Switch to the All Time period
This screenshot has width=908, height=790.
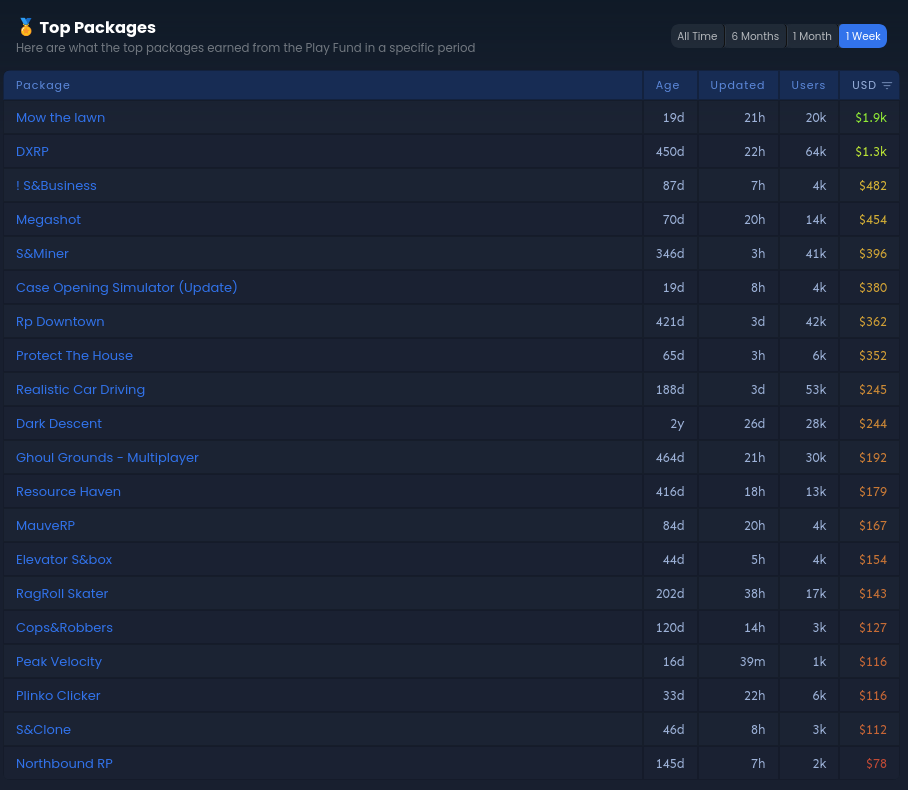pos(697,36)
